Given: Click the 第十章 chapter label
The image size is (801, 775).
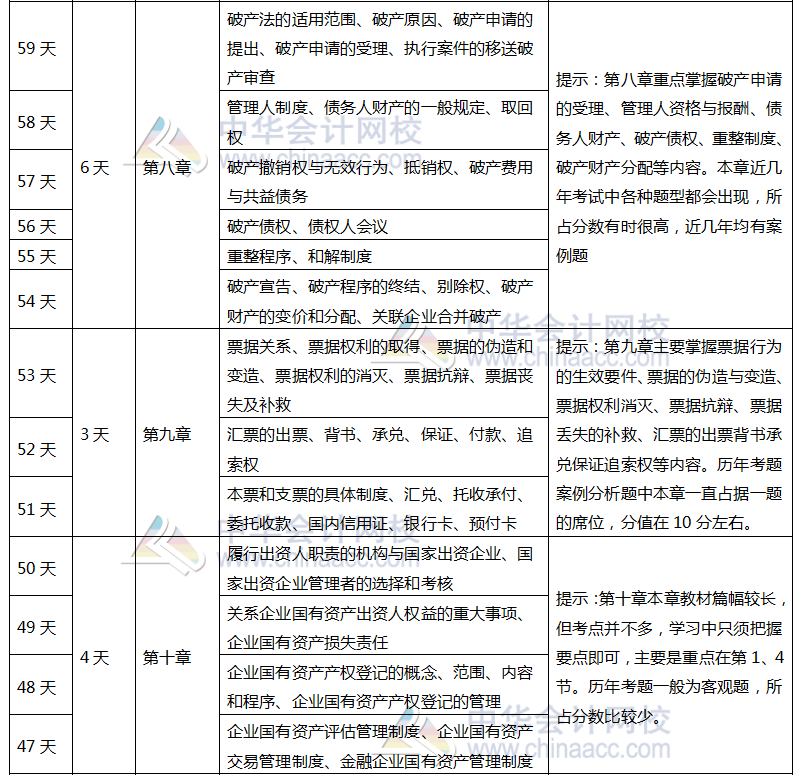Looking at the screenshot, I should pyautogui.click(x=166, y=656).
